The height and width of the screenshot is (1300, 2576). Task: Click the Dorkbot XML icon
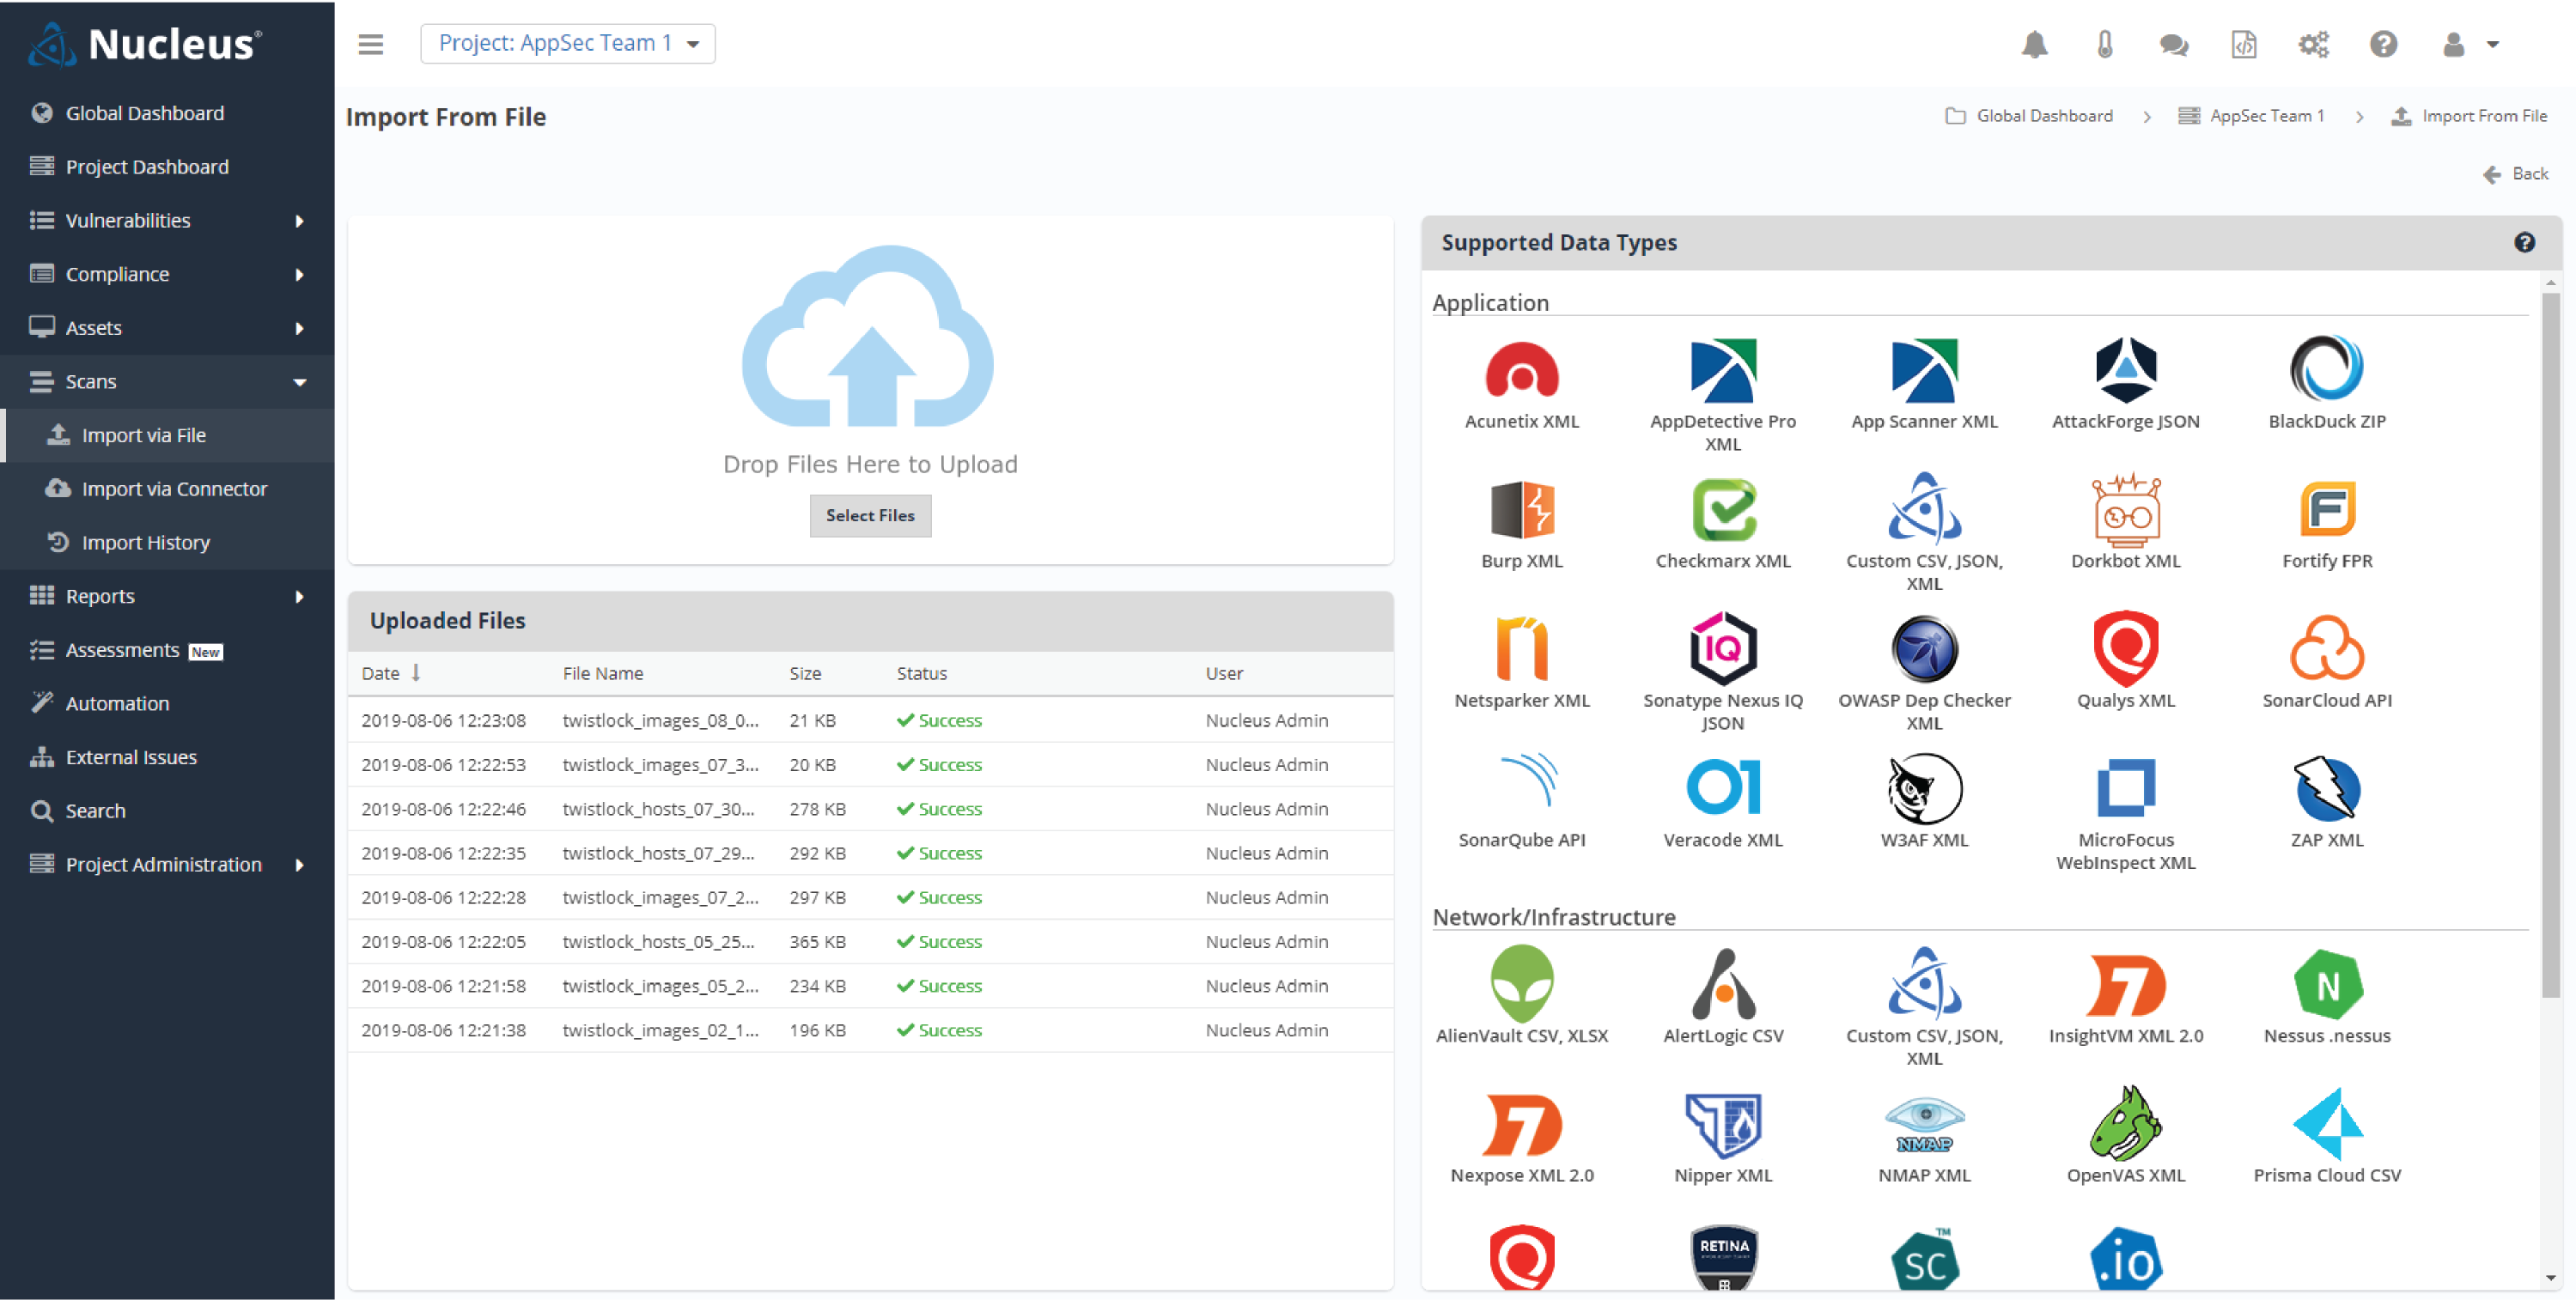pyautogui.click(x=2125, y=509)
